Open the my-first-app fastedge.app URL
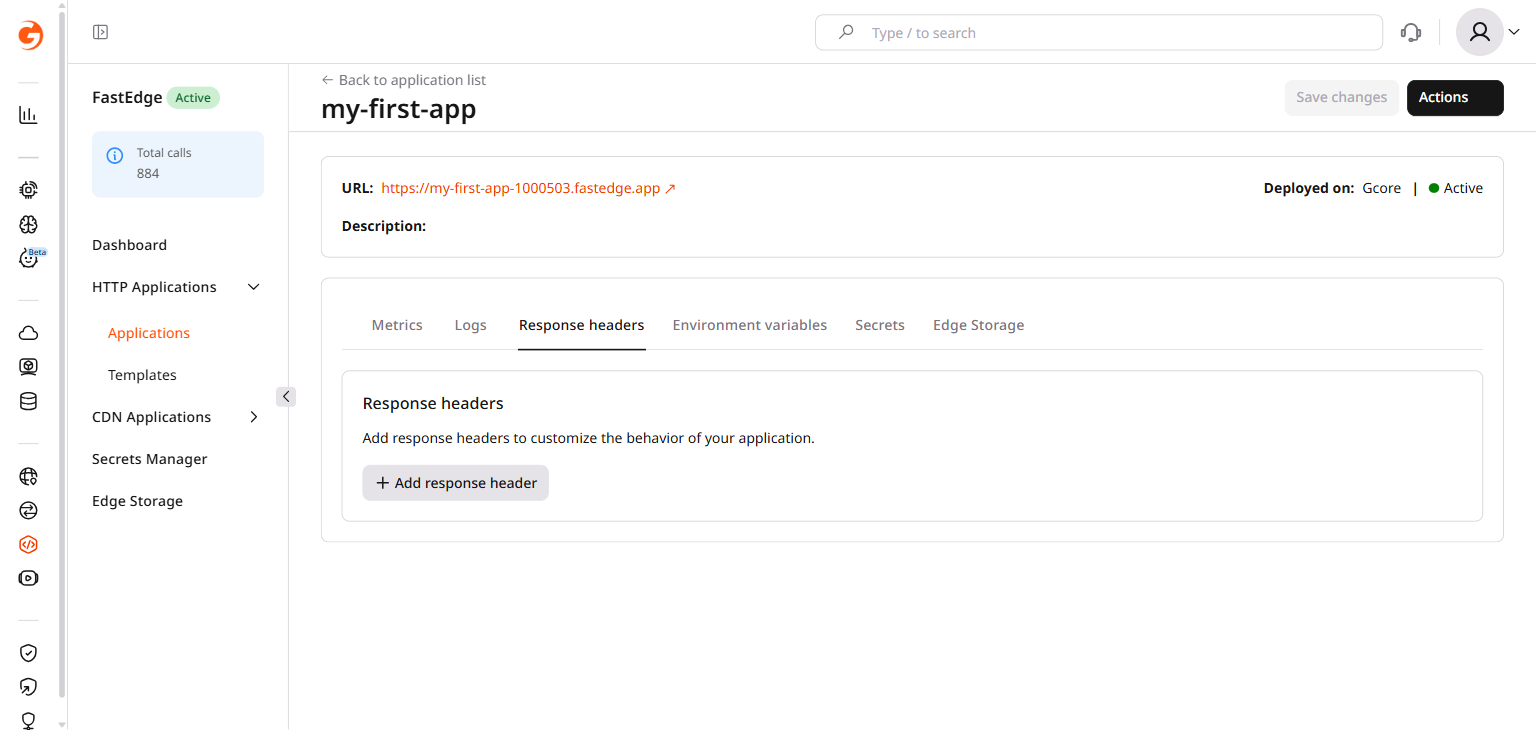The width and height of the screenshot is (1536, 730). tap(529, 188)
